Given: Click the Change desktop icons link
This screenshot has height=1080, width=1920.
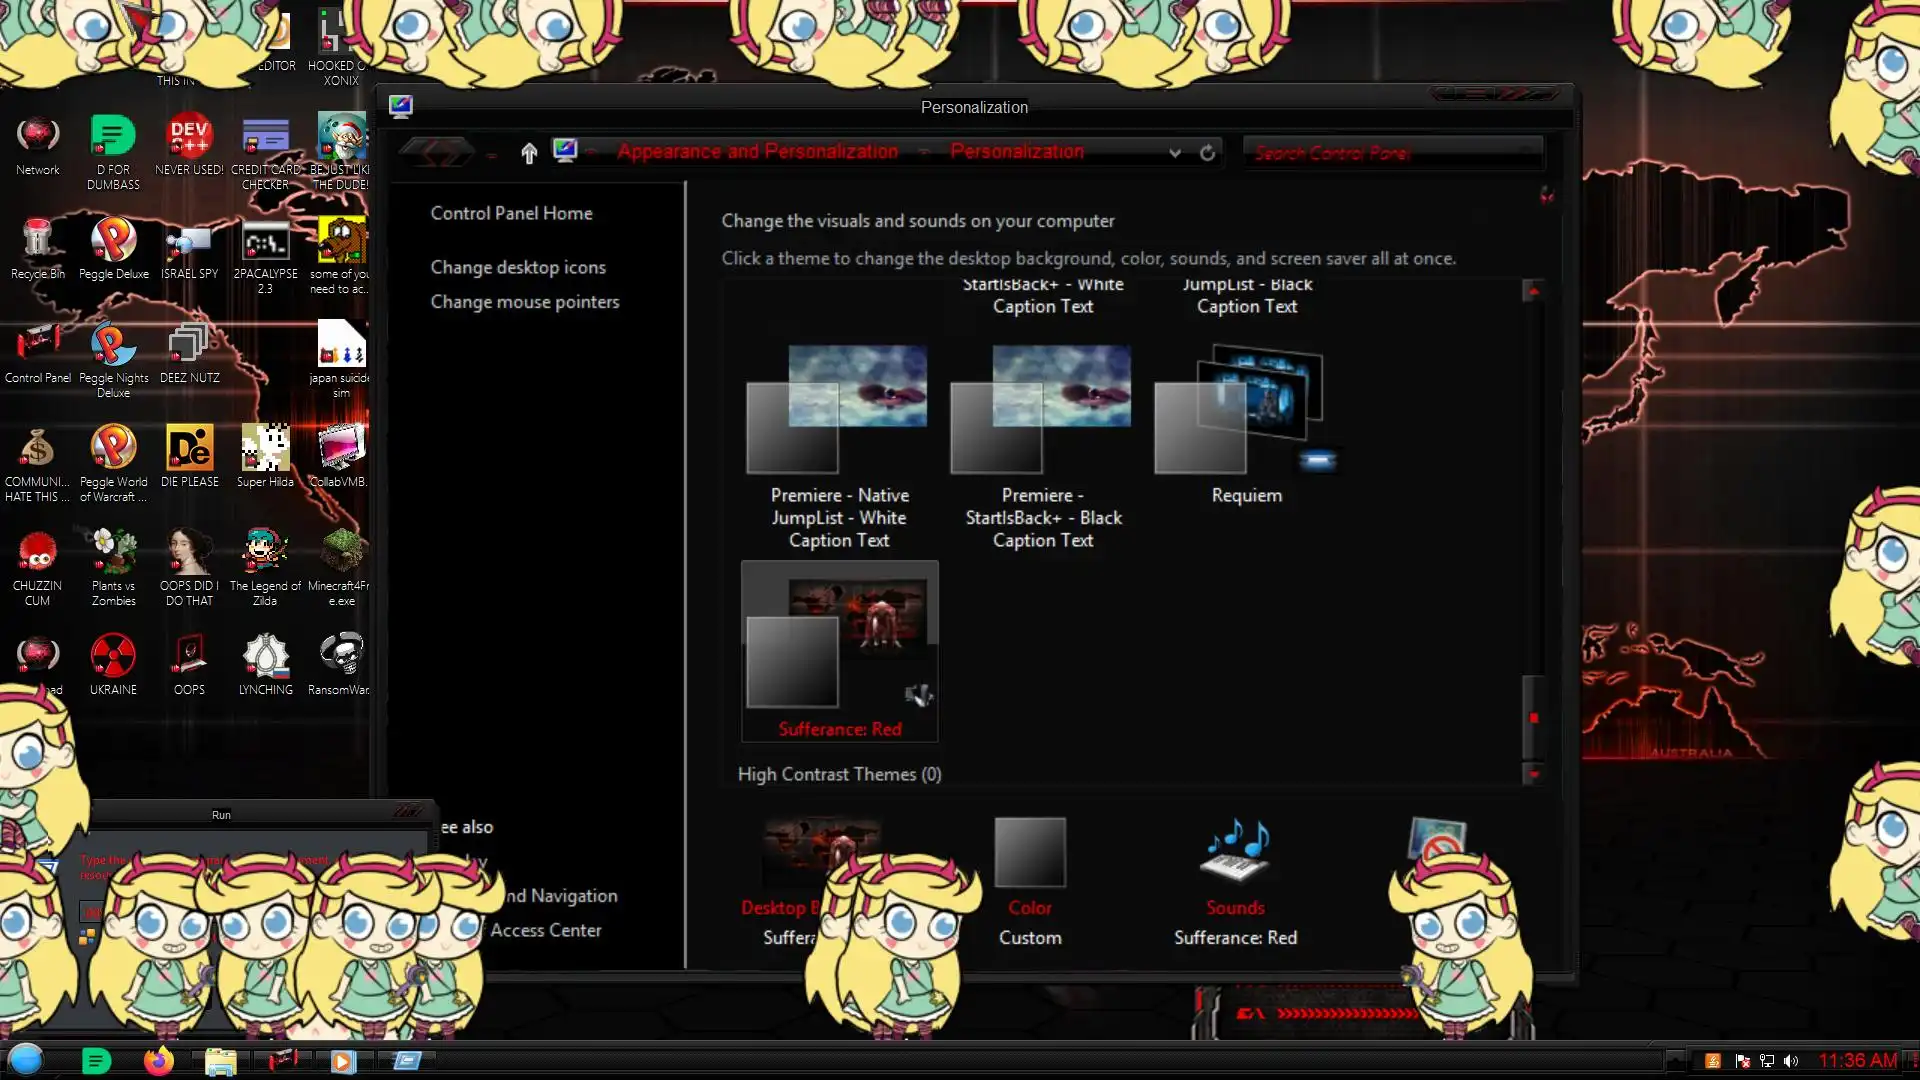Looking at the screenshot, I should [x=518, y=267].
